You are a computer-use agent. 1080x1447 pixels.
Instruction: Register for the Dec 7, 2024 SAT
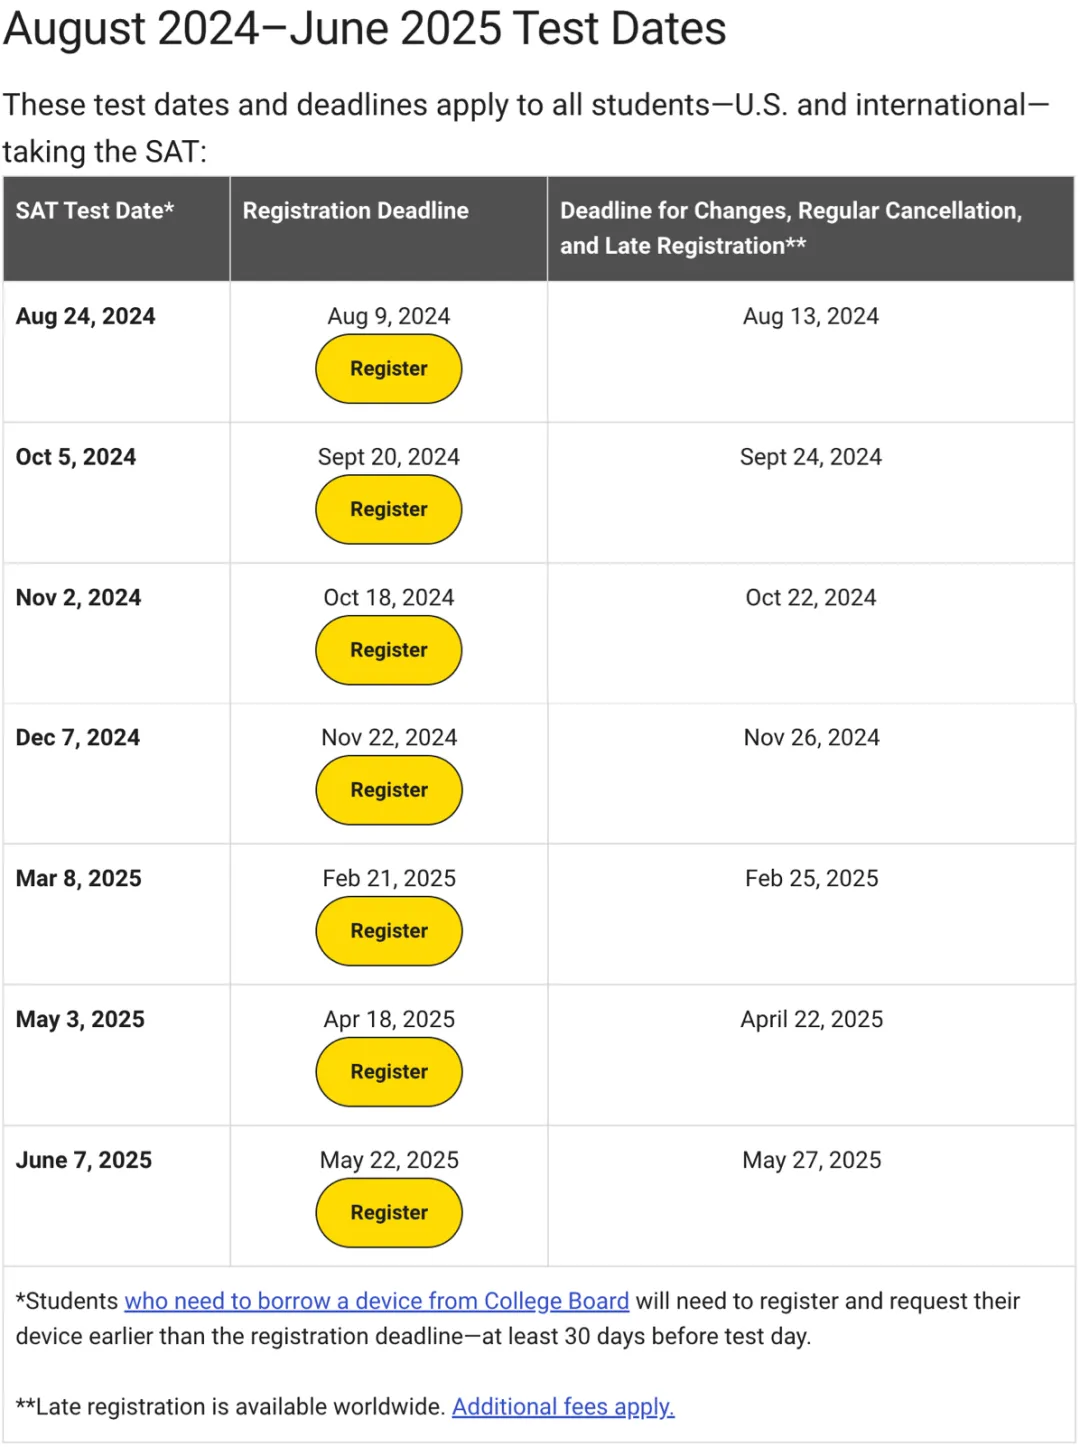point(388,791)
